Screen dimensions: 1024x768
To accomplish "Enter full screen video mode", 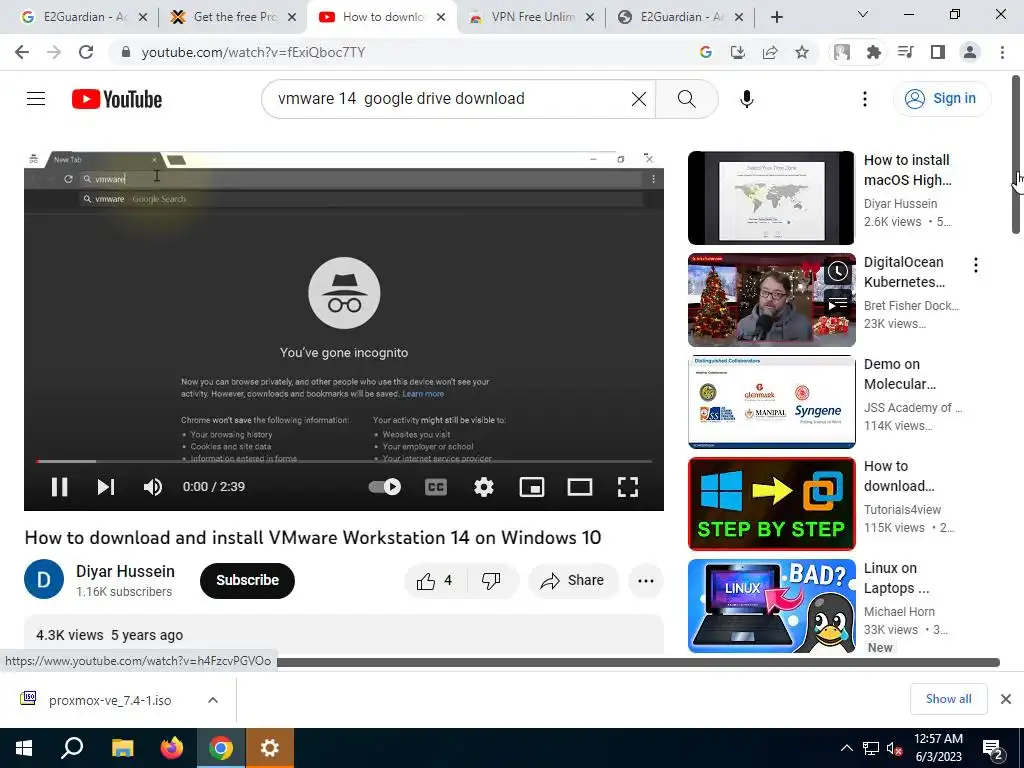I will click(628, 487).
